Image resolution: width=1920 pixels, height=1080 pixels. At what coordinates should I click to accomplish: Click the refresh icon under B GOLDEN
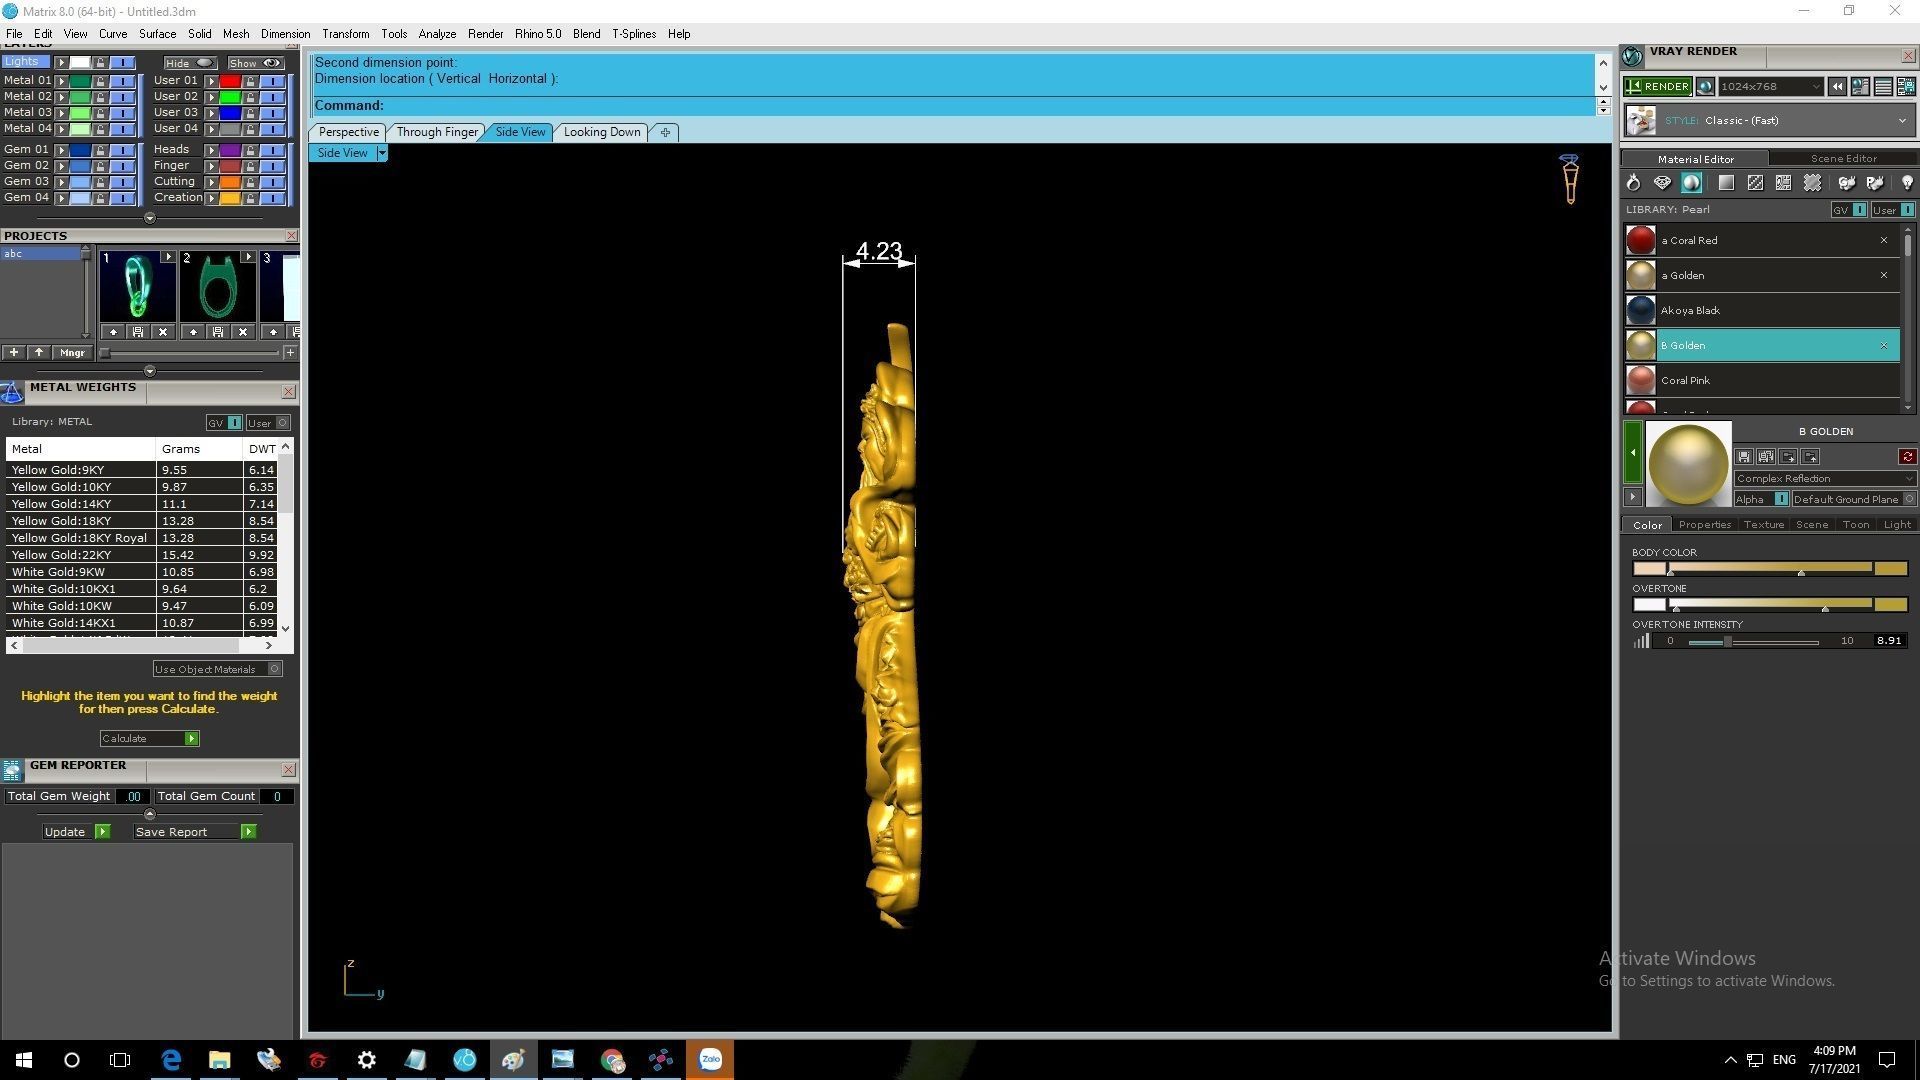pyautogui.click(x=1907, y=457)
